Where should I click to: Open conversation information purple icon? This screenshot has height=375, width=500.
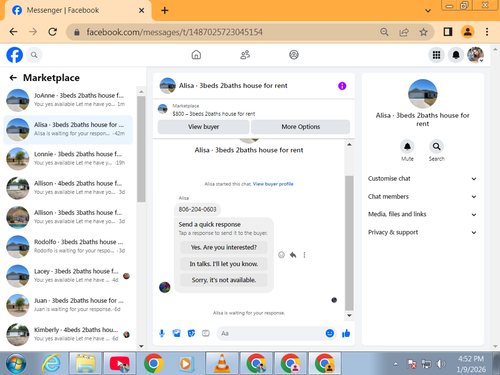click(342, 86)
